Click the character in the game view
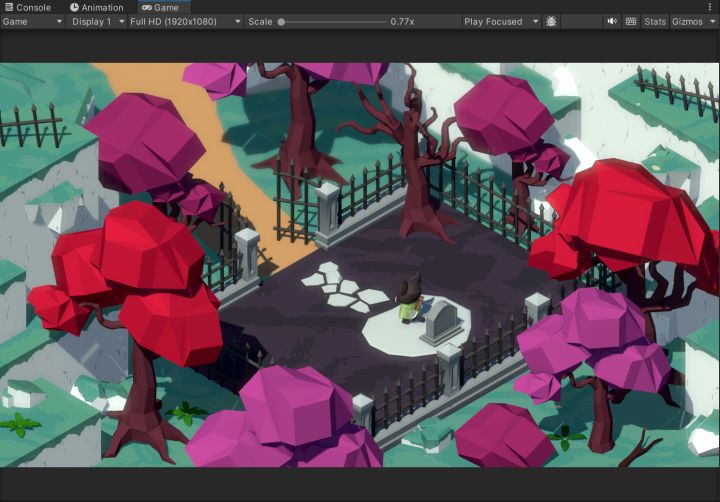This screenshot has height=502, width=720. 411,299
